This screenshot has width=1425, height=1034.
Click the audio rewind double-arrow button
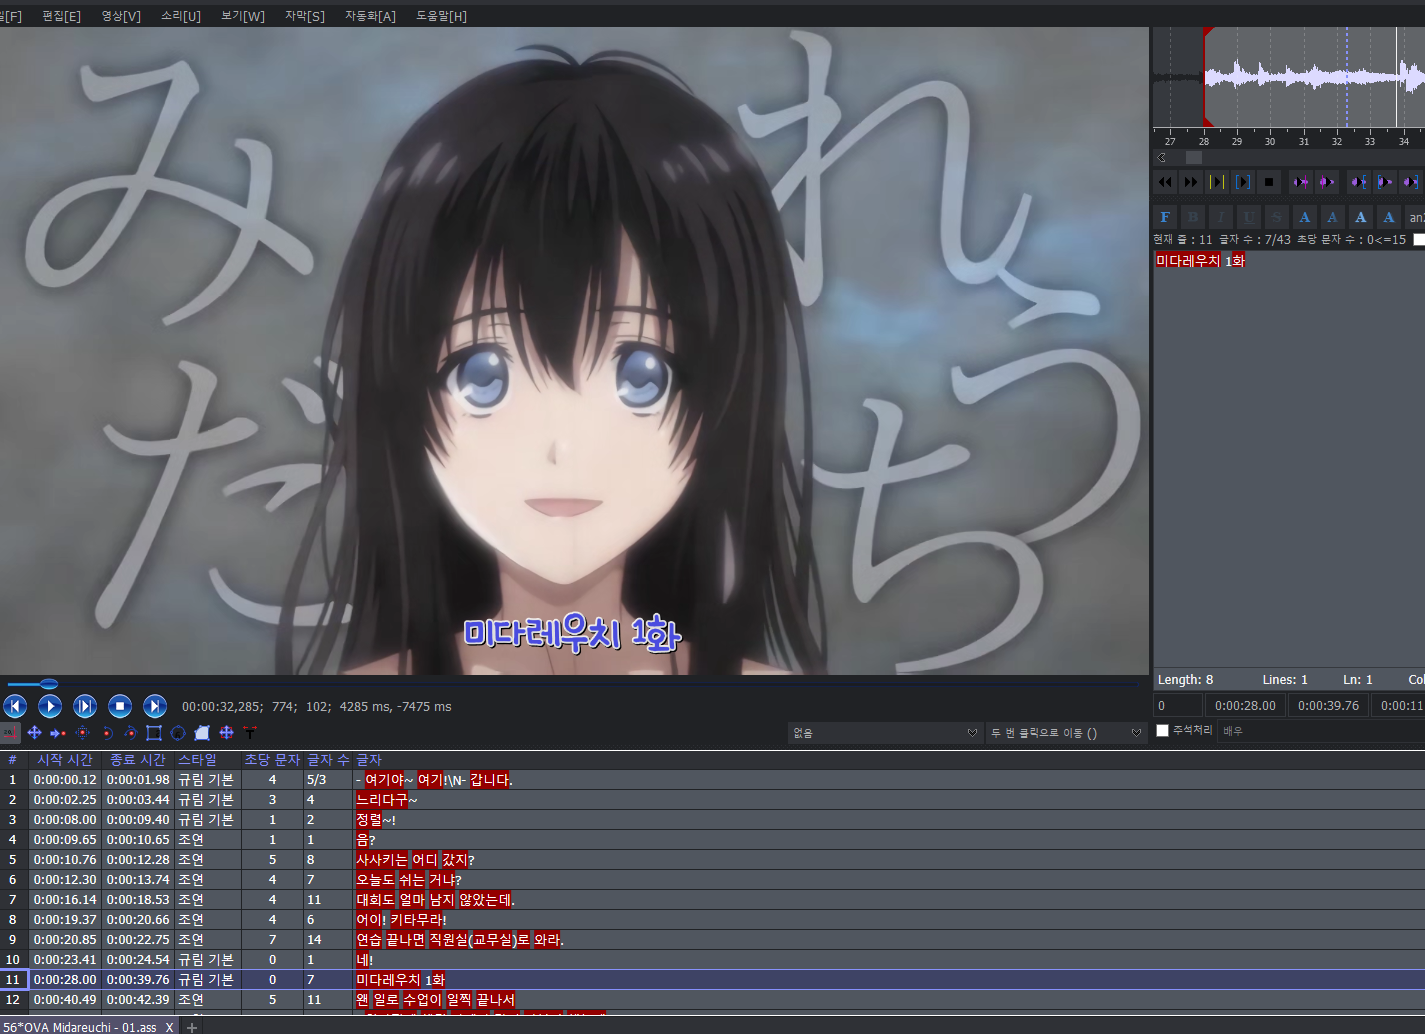(1165, 182)
